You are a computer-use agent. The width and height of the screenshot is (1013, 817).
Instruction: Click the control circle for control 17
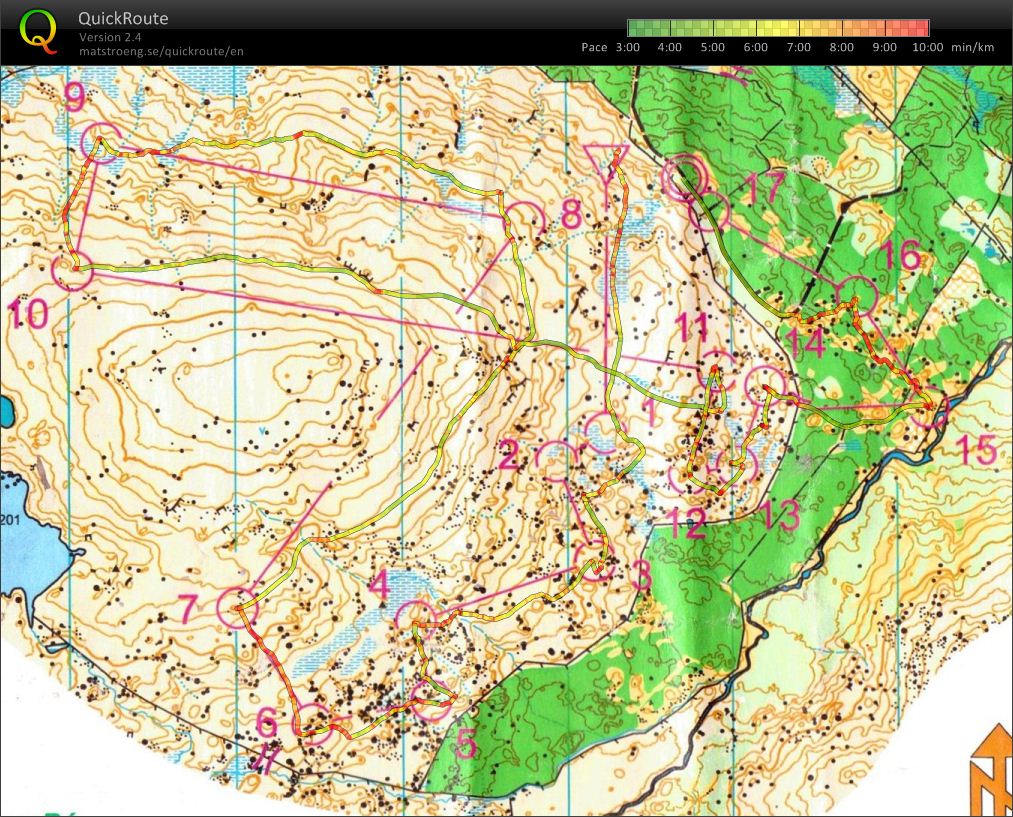tap(709, 211)
